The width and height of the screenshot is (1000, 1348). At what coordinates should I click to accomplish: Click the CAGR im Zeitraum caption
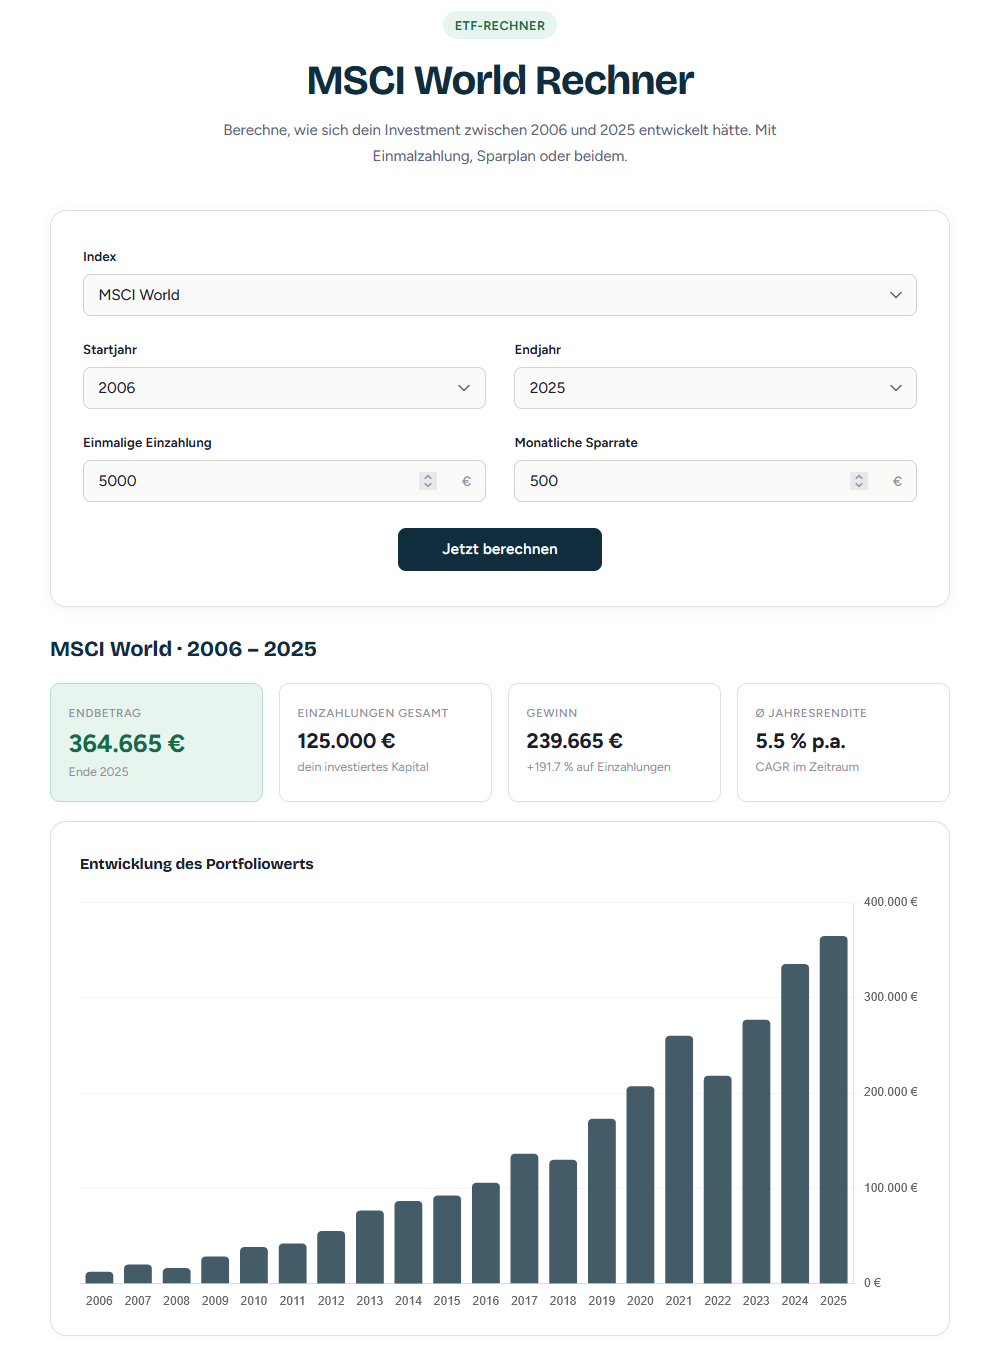click(x=807, y=767)
